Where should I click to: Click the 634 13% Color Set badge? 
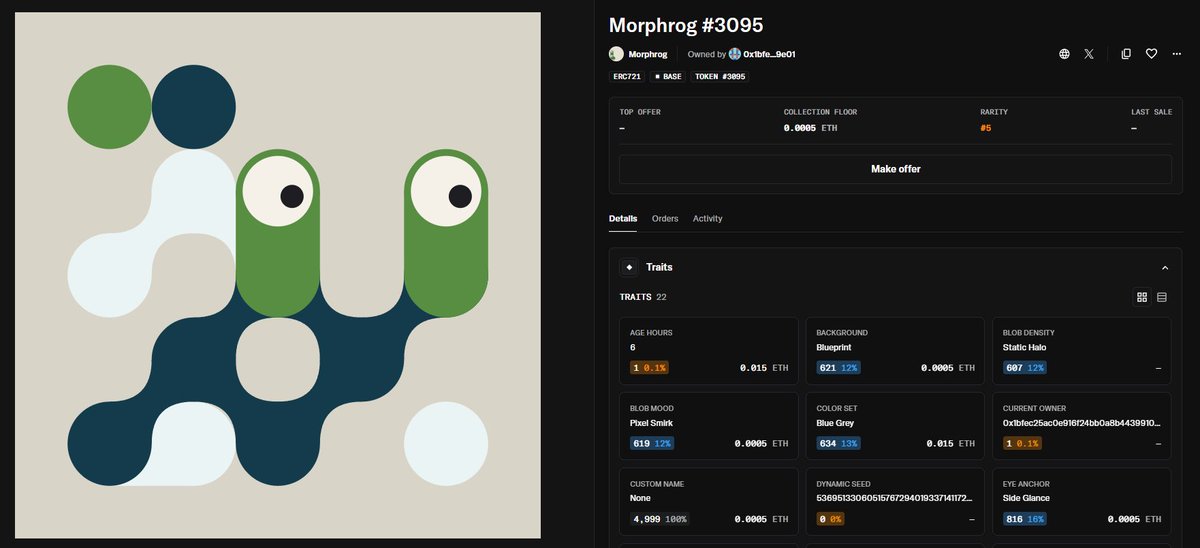838,444
